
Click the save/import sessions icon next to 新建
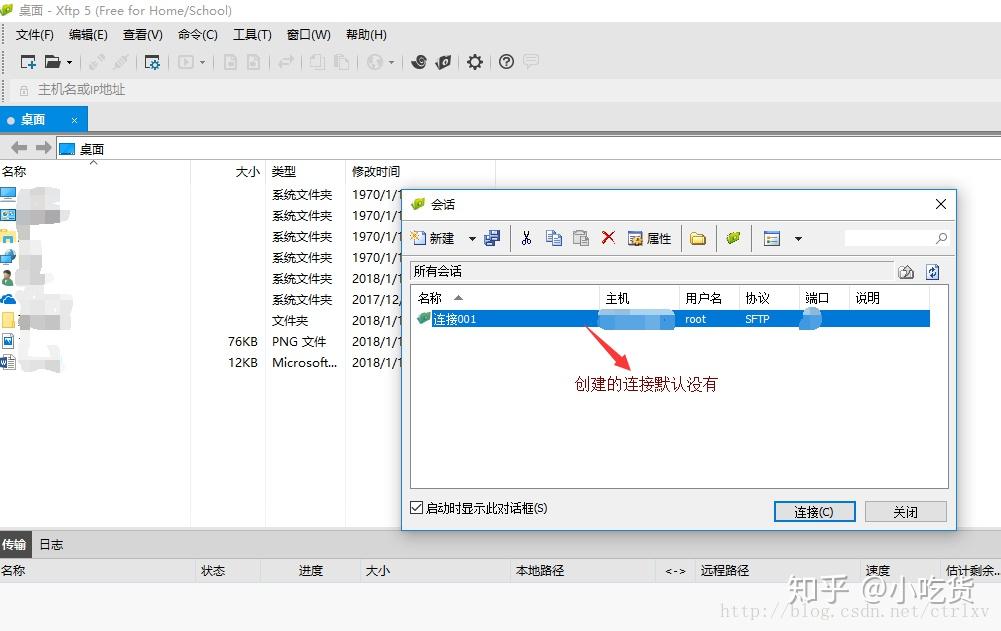click(x=492, y=238)
